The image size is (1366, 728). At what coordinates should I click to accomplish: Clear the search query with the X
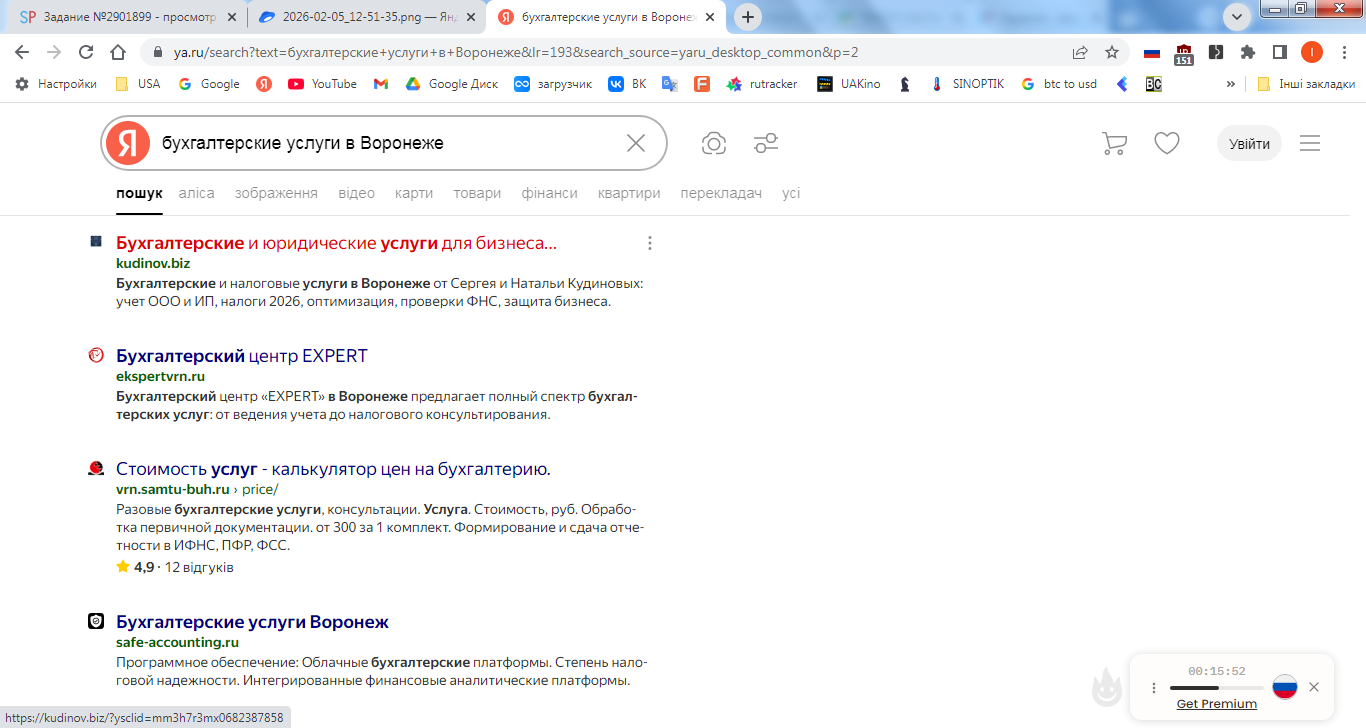click(x=636, y=143)
